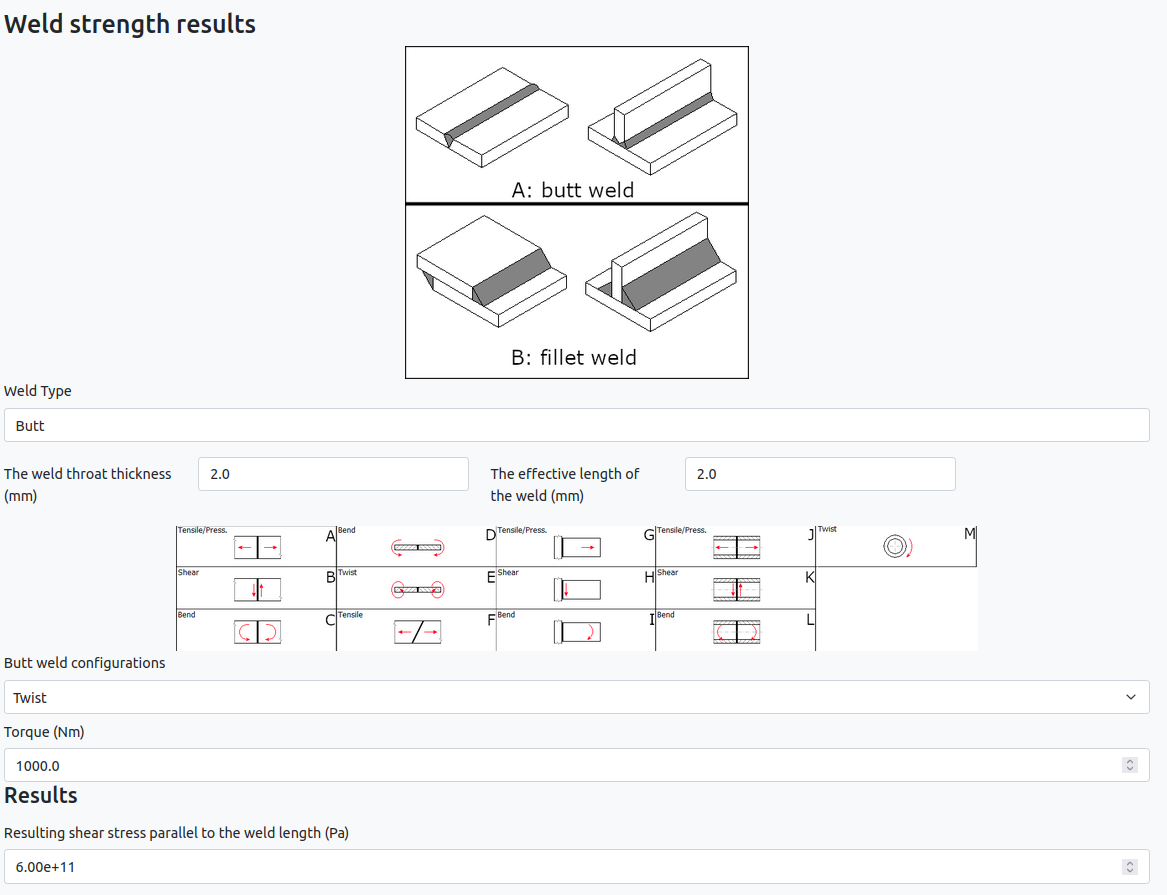Expand the Twist dropdown chevron

[x=1131, y=697]
